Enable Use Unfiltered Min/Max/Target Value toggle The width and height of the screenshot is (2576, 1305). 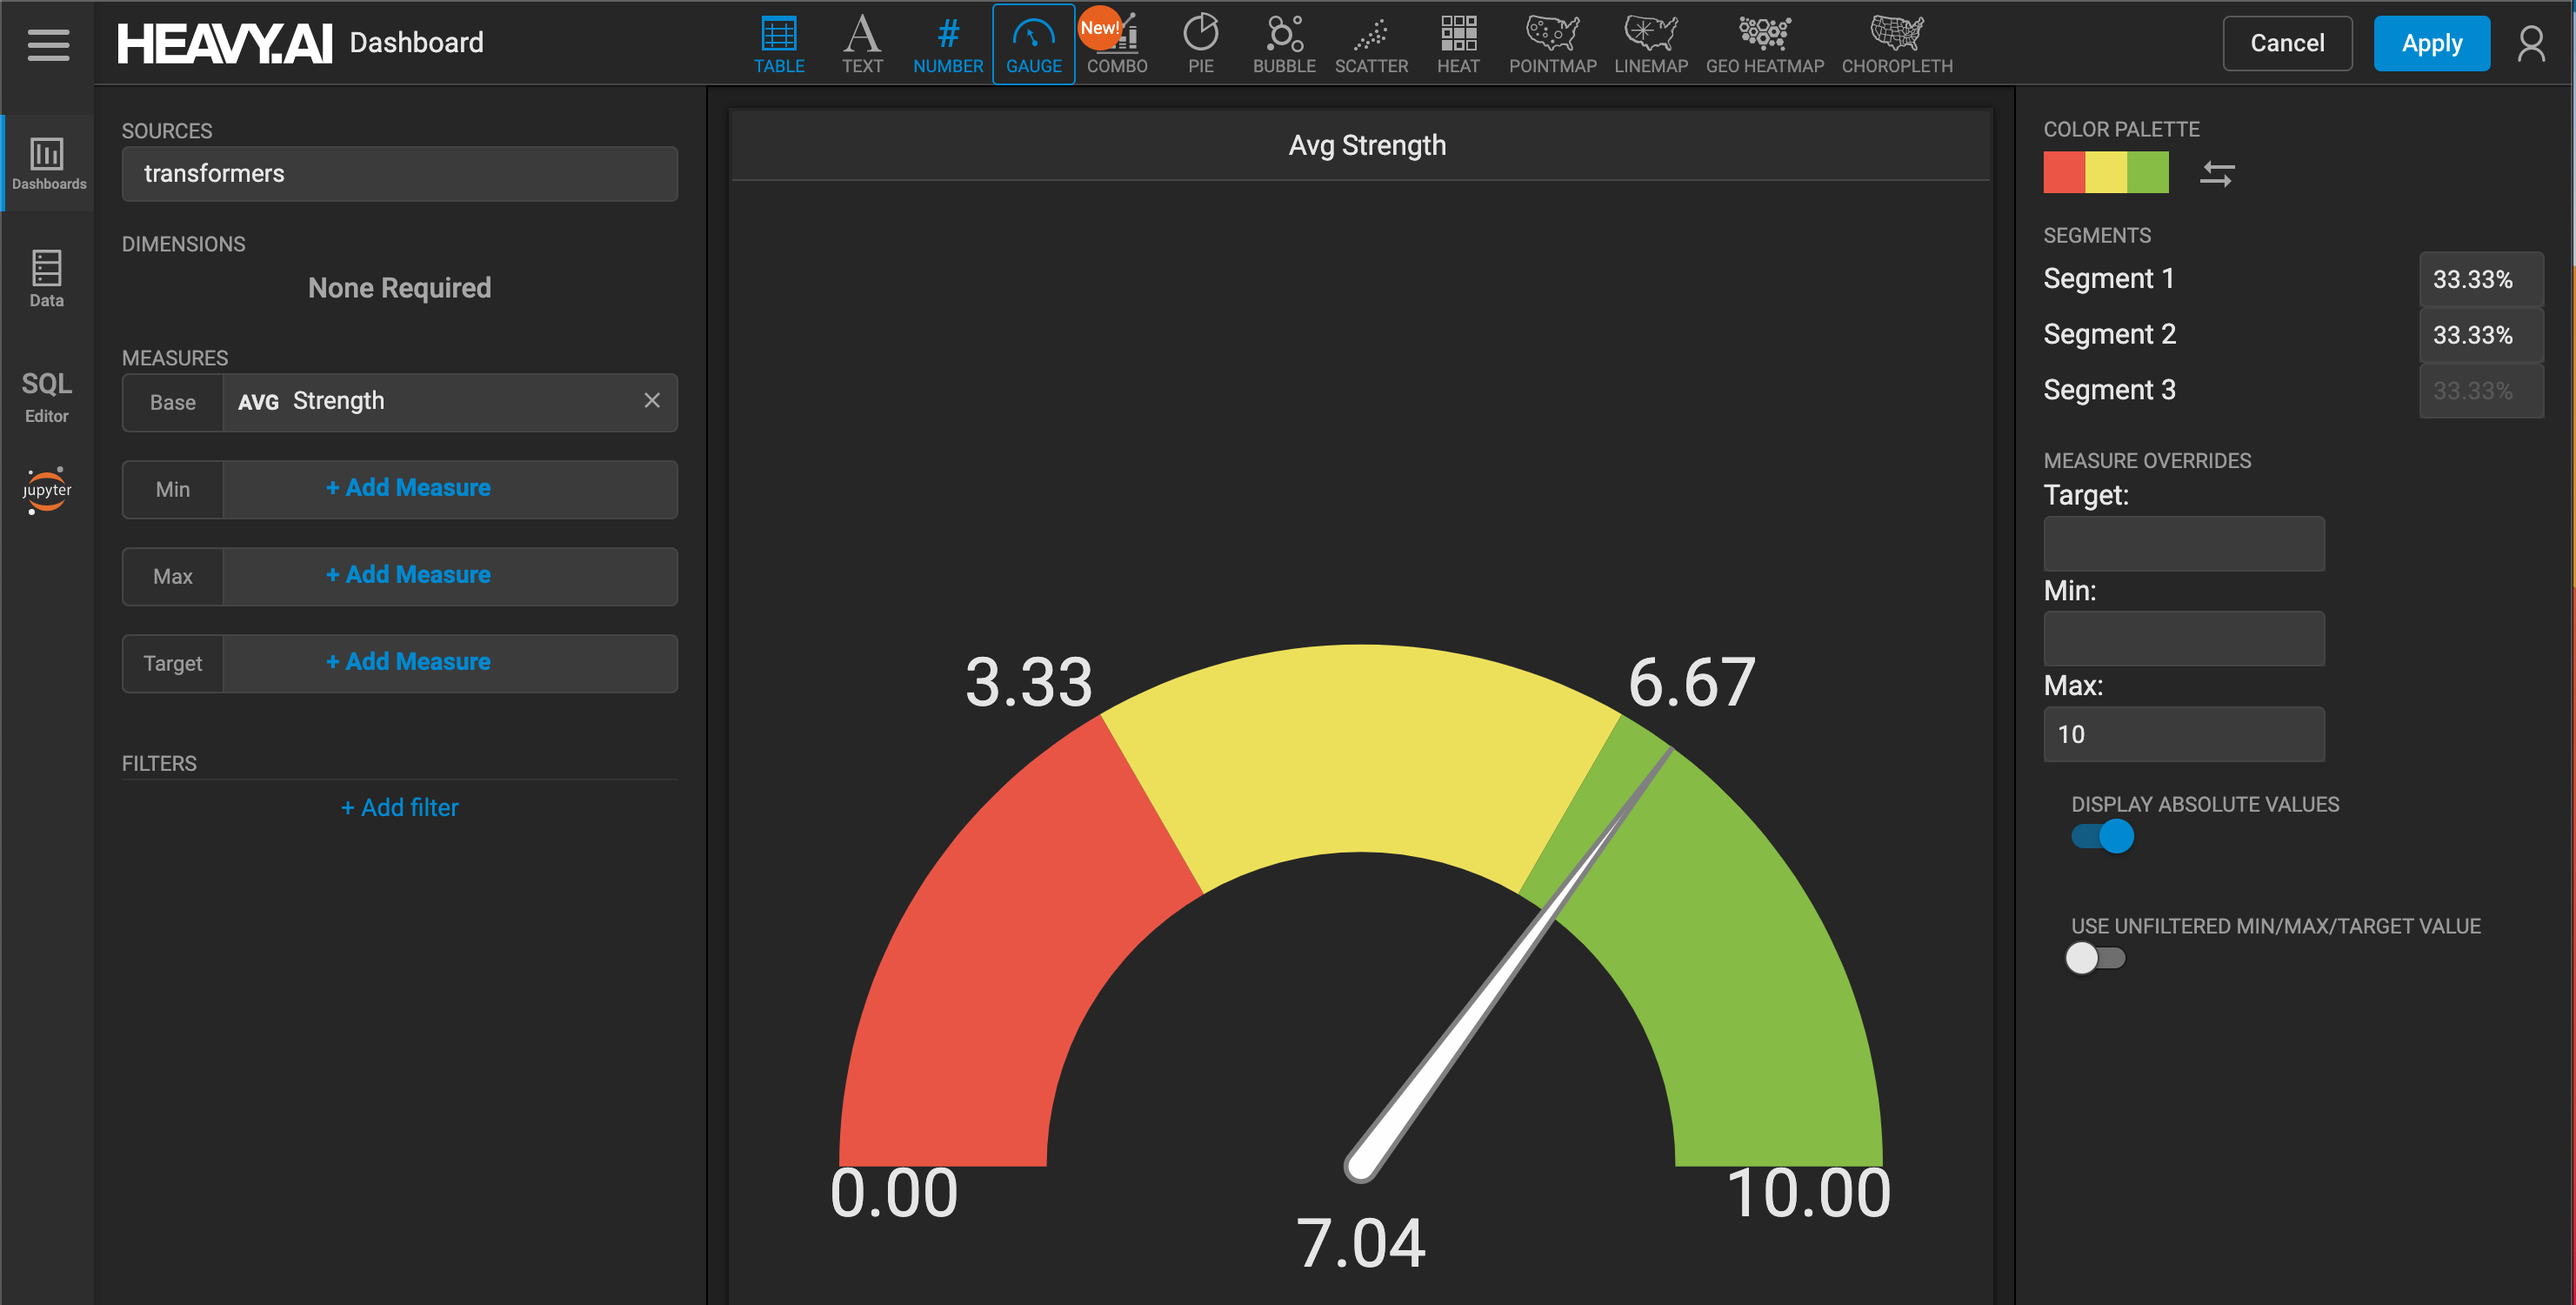coord(2096,958)
